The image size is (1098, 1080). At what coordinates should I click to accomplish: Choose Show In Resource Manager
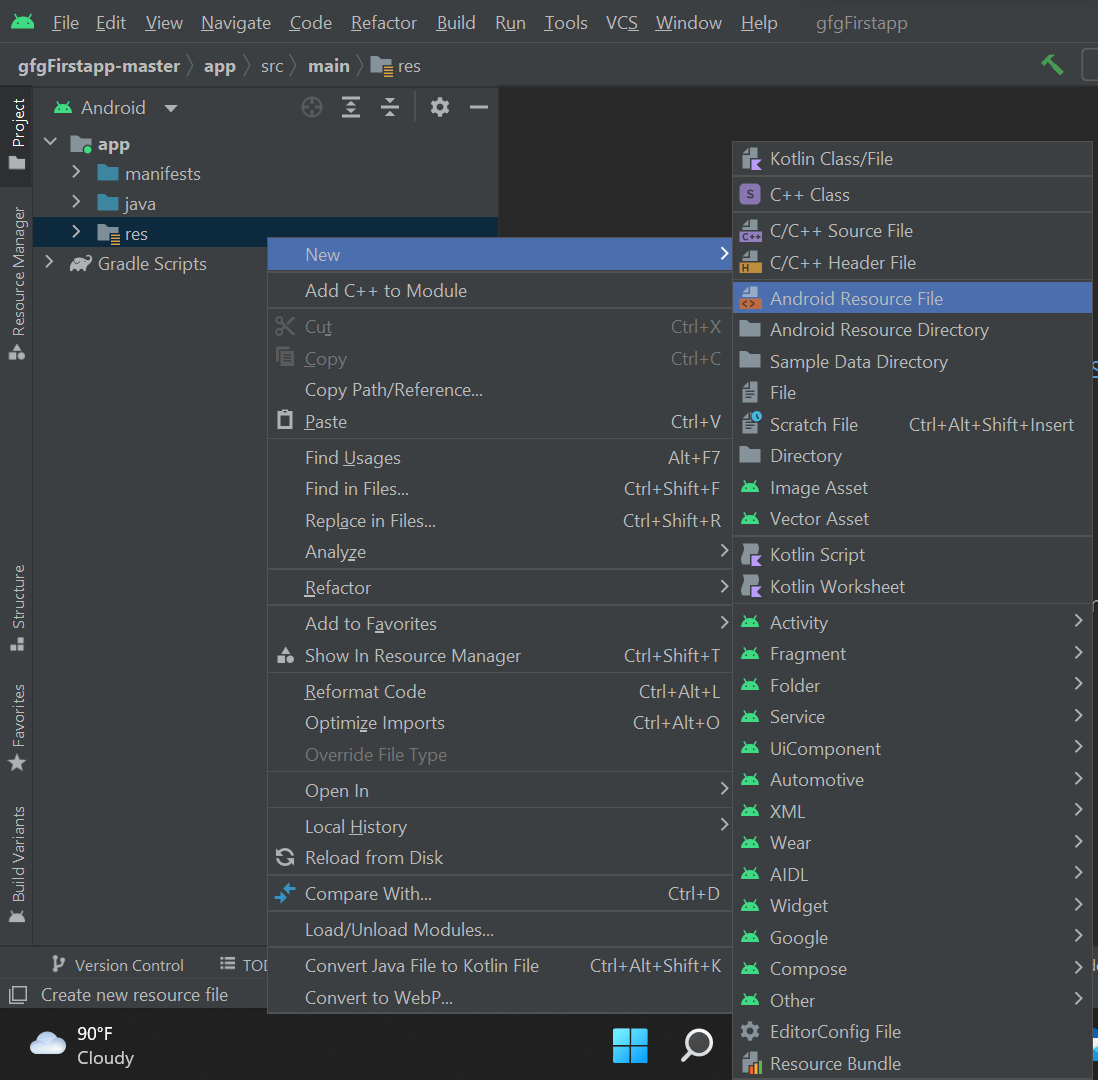499,656
